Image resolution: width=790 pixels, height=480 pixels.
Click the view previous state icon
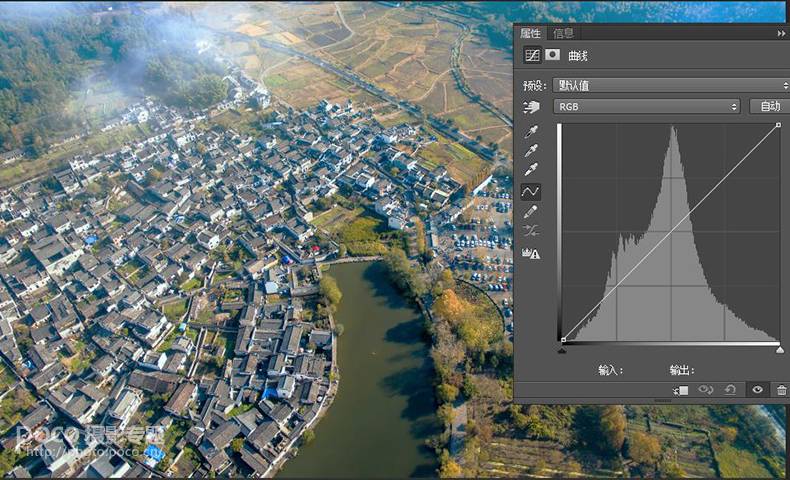[x=706, y=390]
